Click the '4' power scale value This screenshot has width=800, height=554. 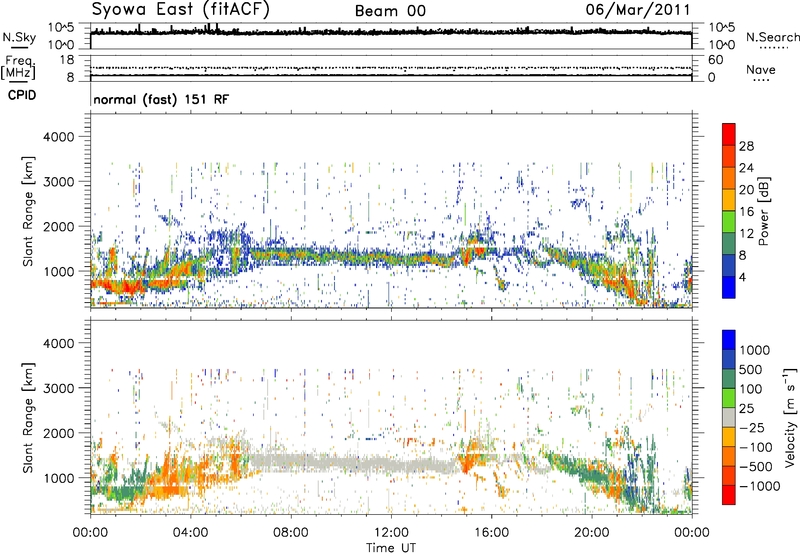click(x=743, y=278)
